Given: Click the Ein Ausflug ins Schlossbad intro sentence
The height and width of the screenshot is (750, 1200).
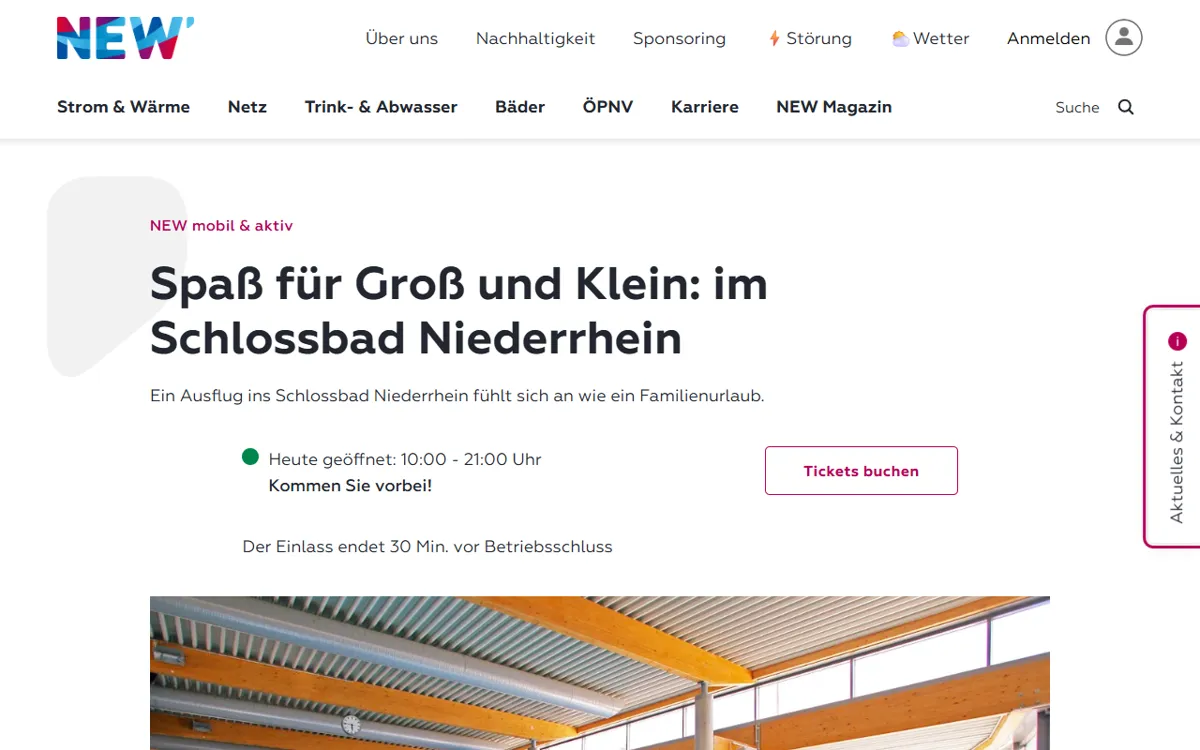Looking at the screenshot, I should (457, 396).
